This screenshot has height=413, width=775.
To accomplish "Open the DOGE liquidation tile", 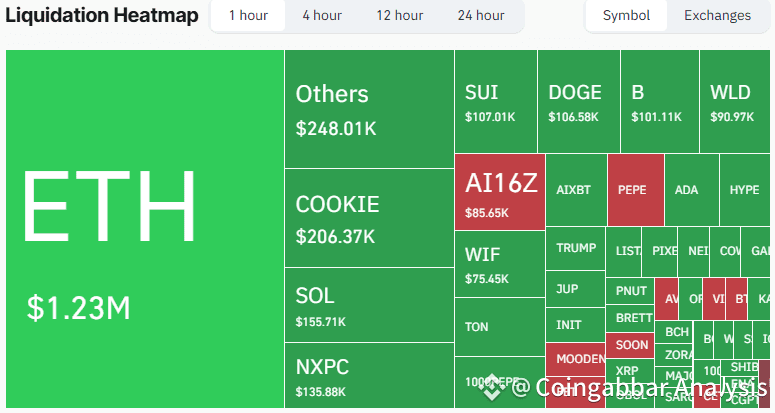I will pos(578,102).
